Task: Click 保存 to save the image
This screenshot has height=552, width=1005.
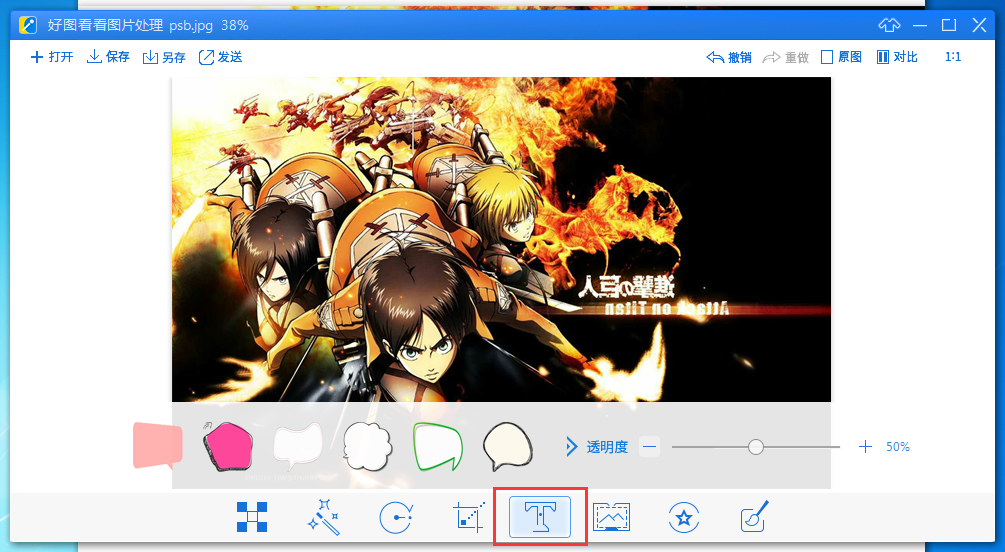Action: (108, 57)
